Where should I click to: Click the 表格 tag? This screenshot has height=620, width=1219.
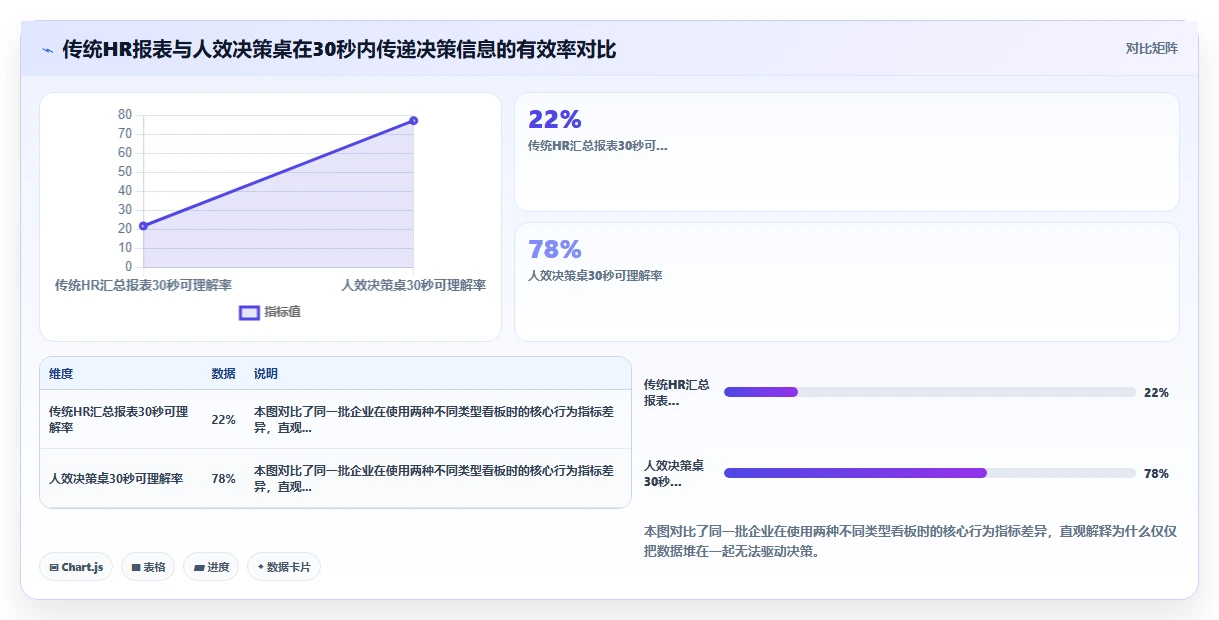coord(148,567)
